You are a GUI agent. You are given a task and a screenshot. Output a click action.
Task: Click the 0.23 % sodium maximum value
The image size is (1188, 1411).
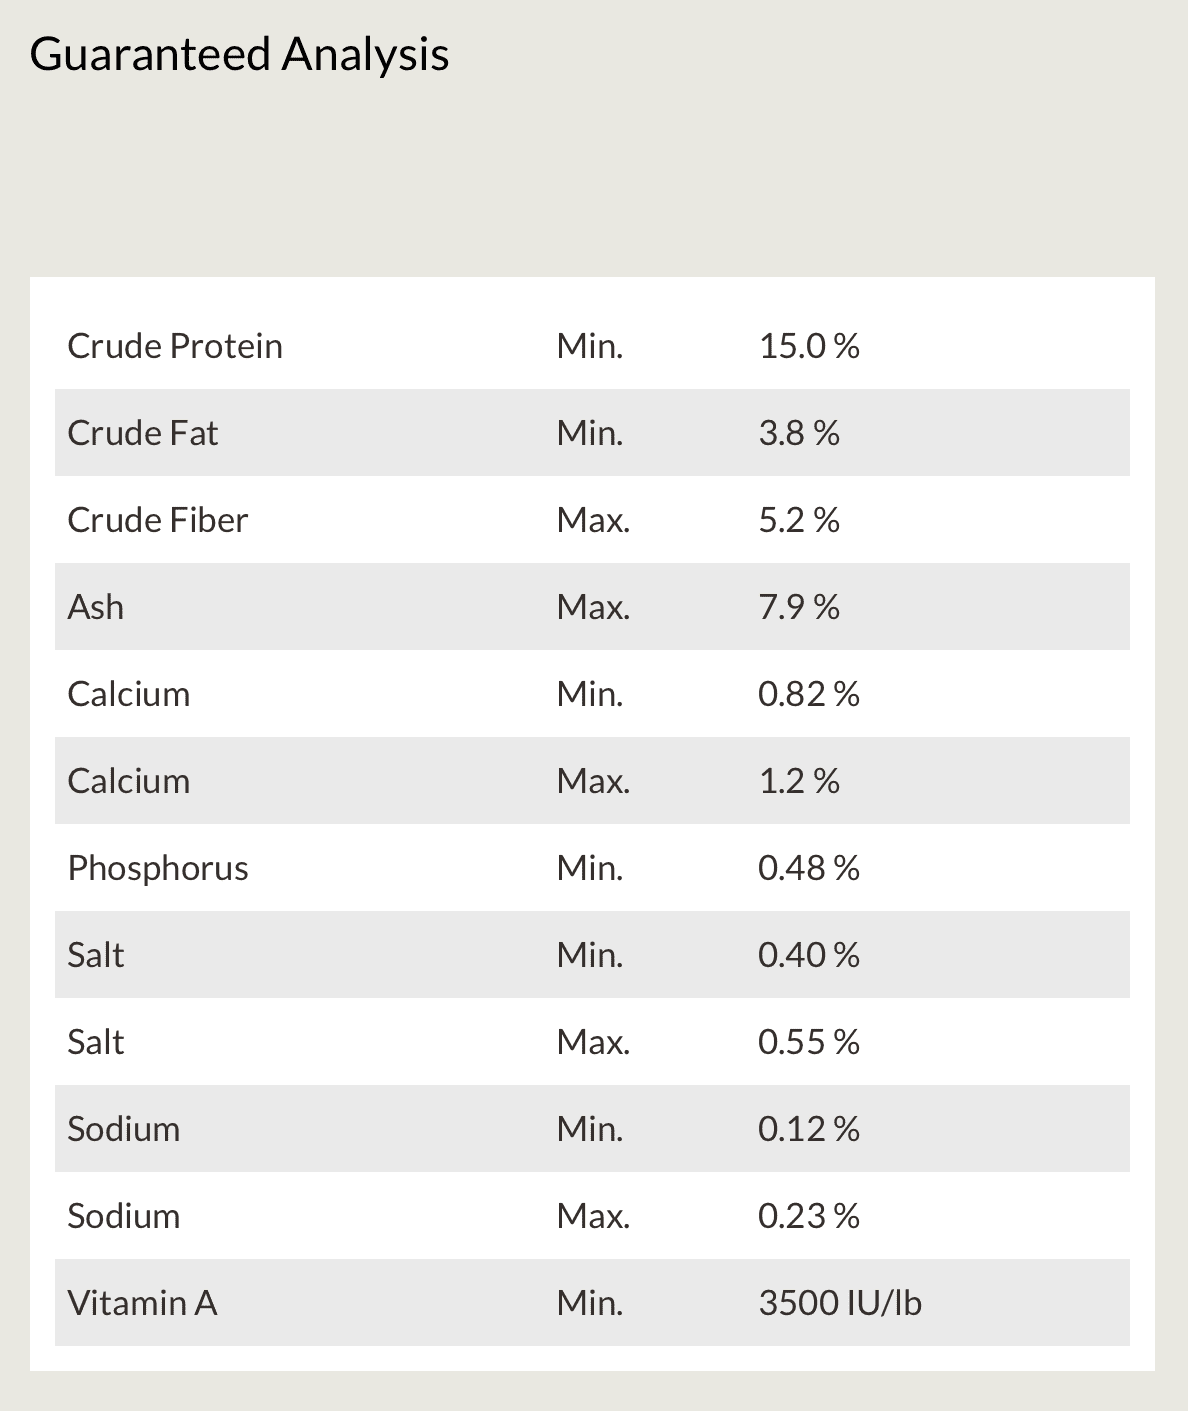(809, 1216)
